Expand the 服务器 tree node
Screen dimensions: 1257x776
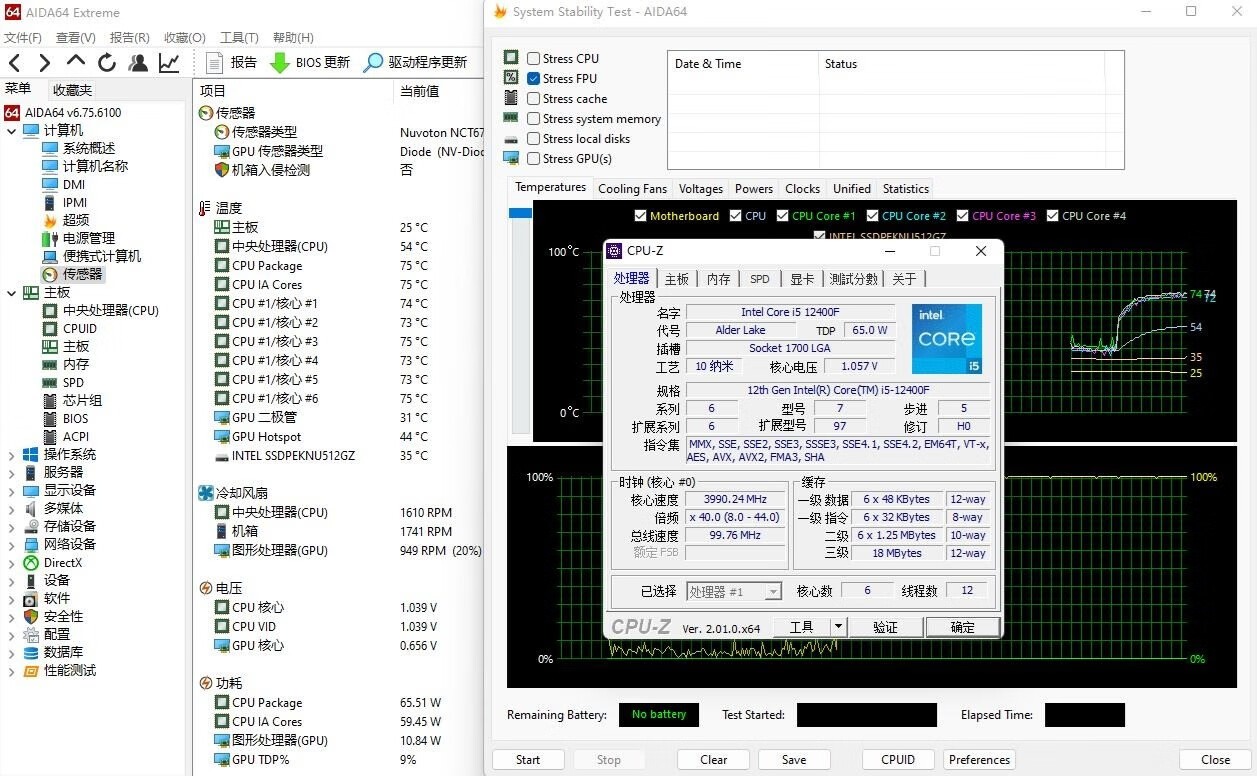pos(12,472)
